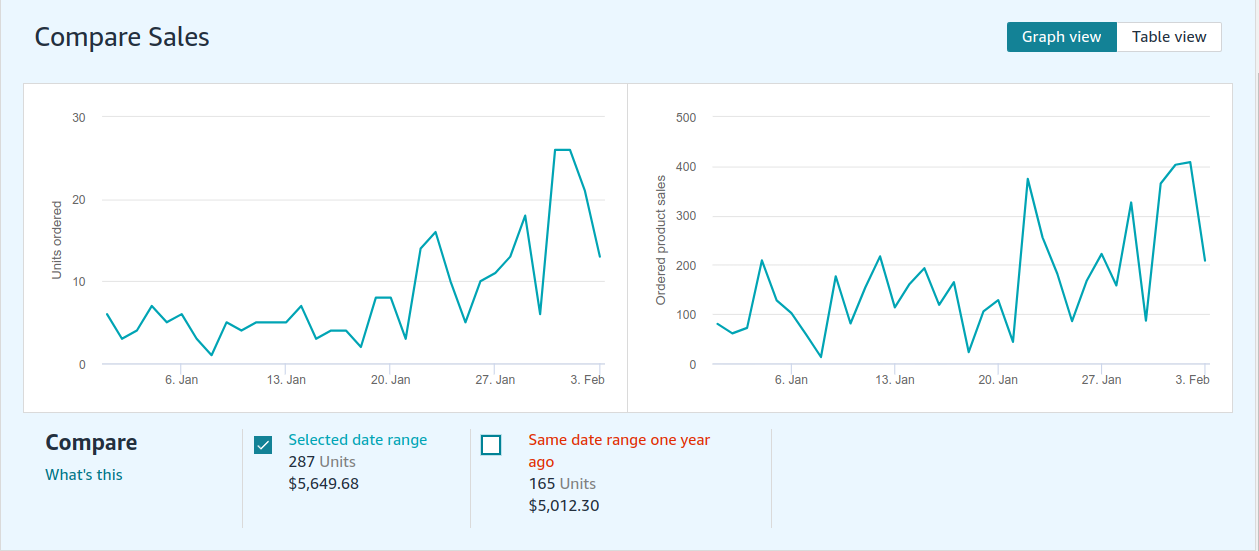Click the highest peak on Units ordered chart

click(x=562, y=150)
